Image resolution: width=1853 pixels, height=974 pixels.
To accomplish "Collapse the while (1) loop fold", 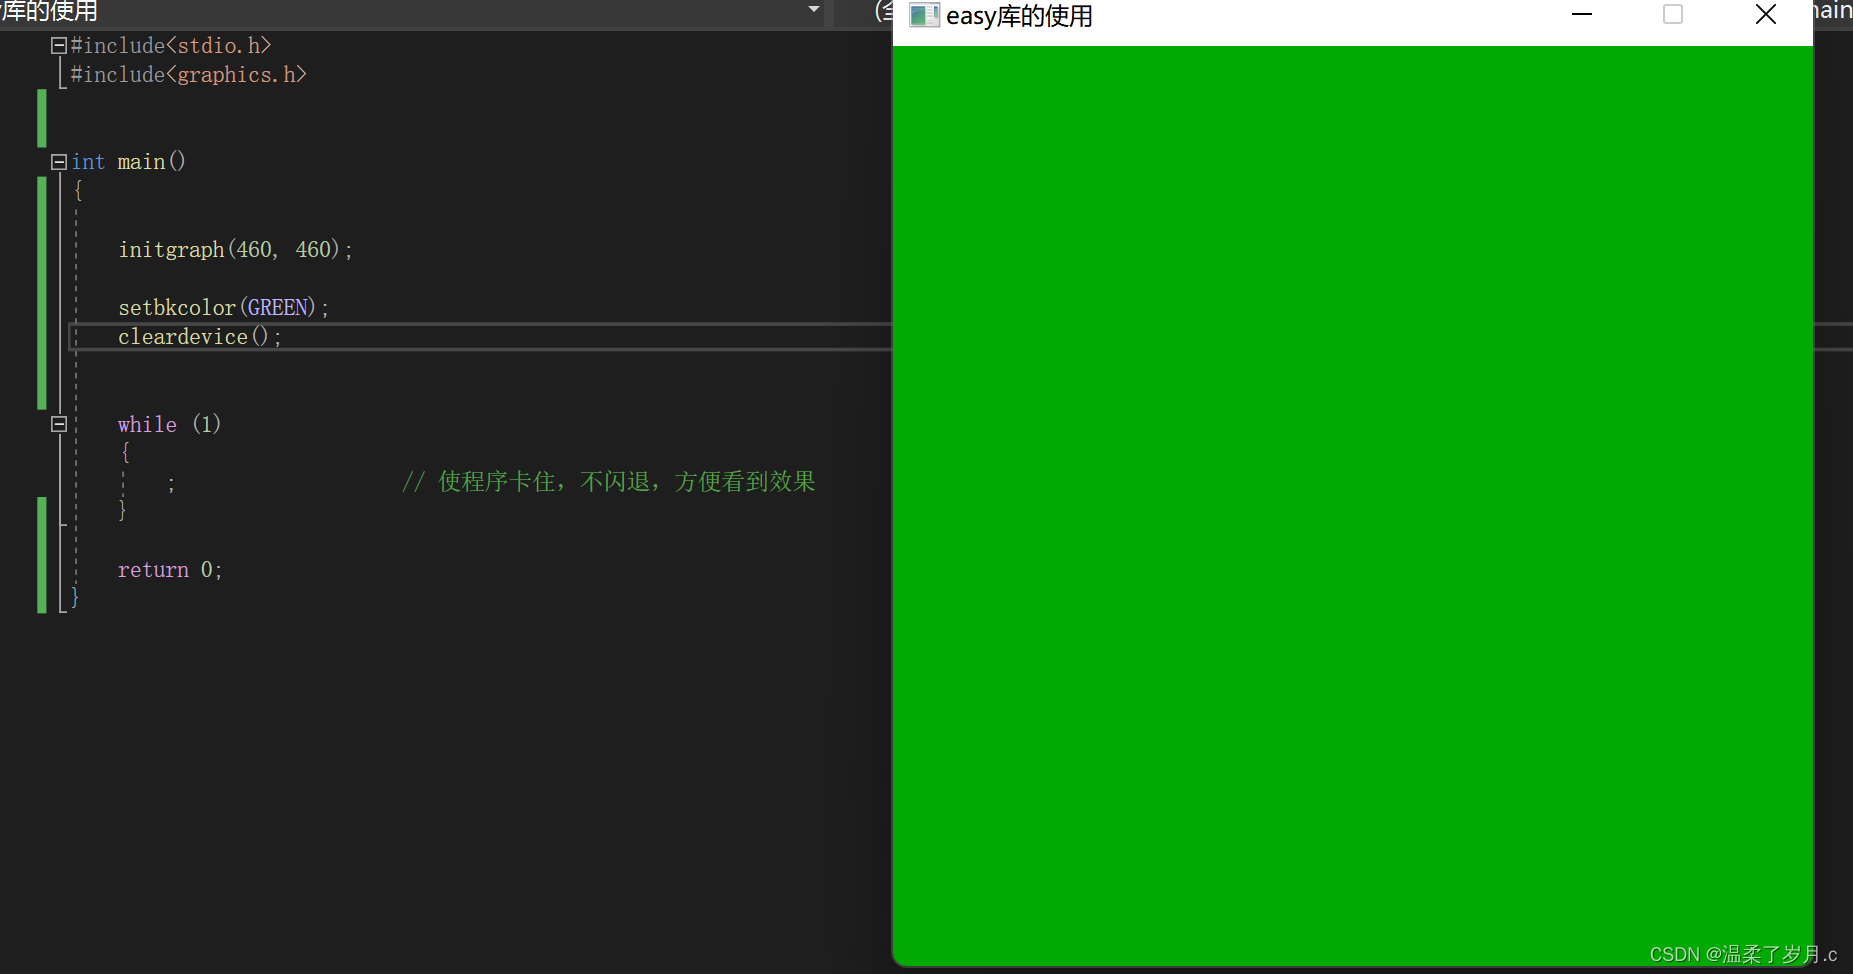I will point(59,424).
